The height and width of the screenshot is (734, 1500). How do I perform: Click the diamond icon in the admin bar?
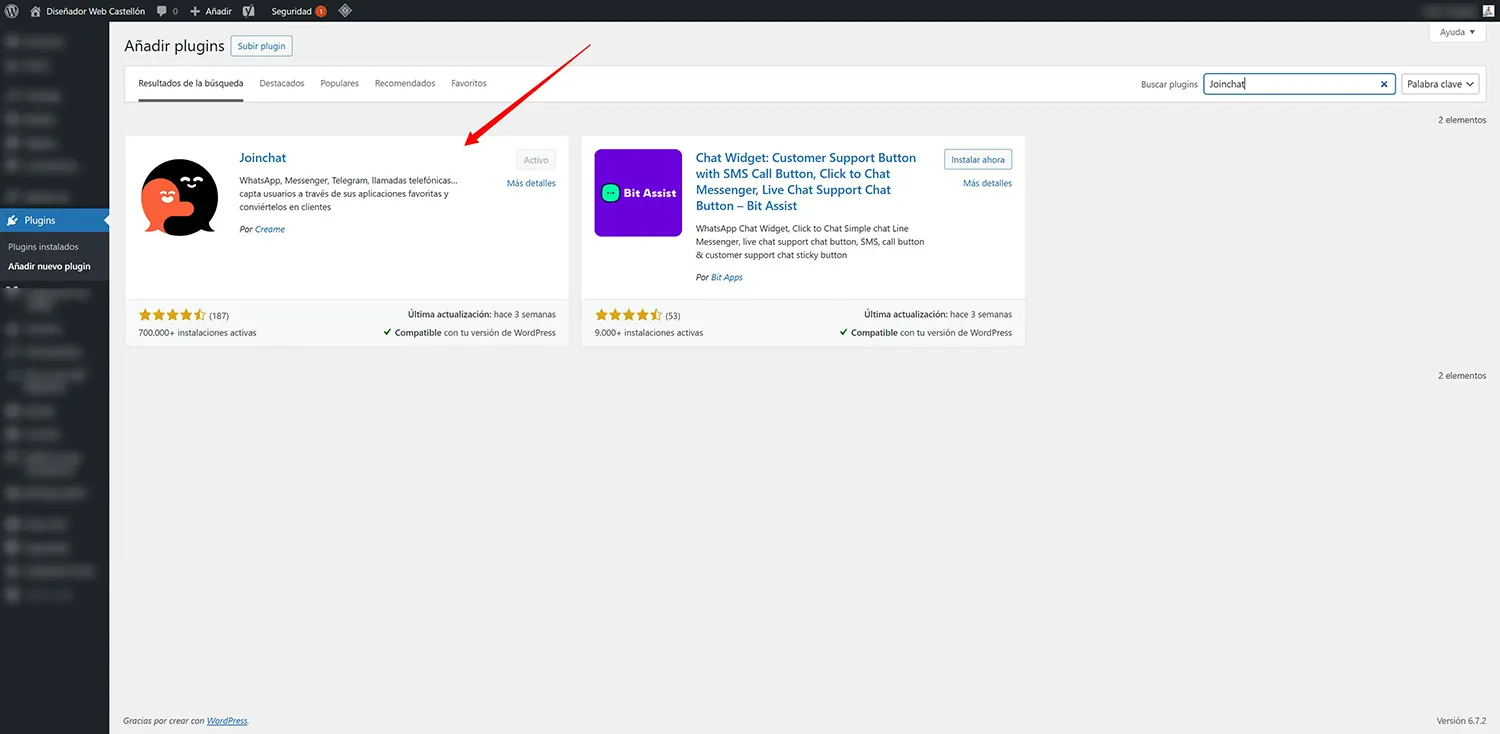coord(344,11)
